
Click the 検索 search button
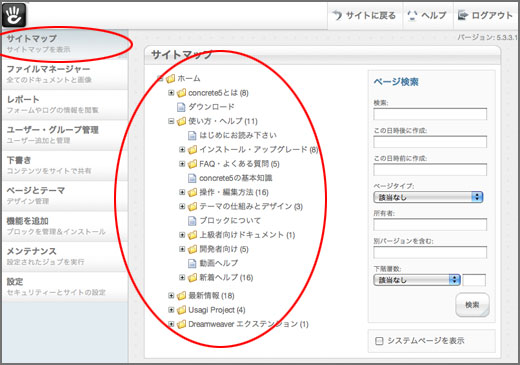coord(472,305)
